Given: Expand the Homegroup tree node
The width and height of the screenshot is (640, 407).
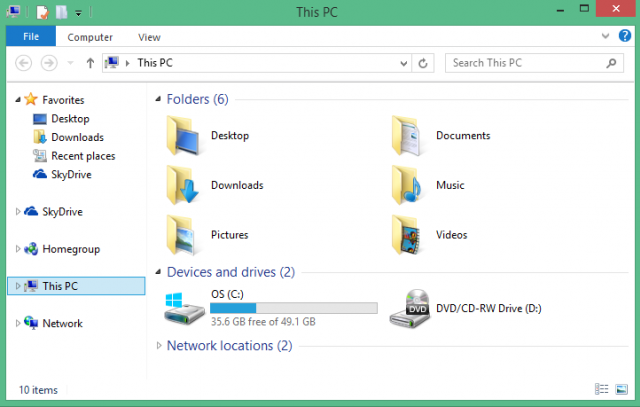Looking at the screenshot, I should click(x=18, y=249).
